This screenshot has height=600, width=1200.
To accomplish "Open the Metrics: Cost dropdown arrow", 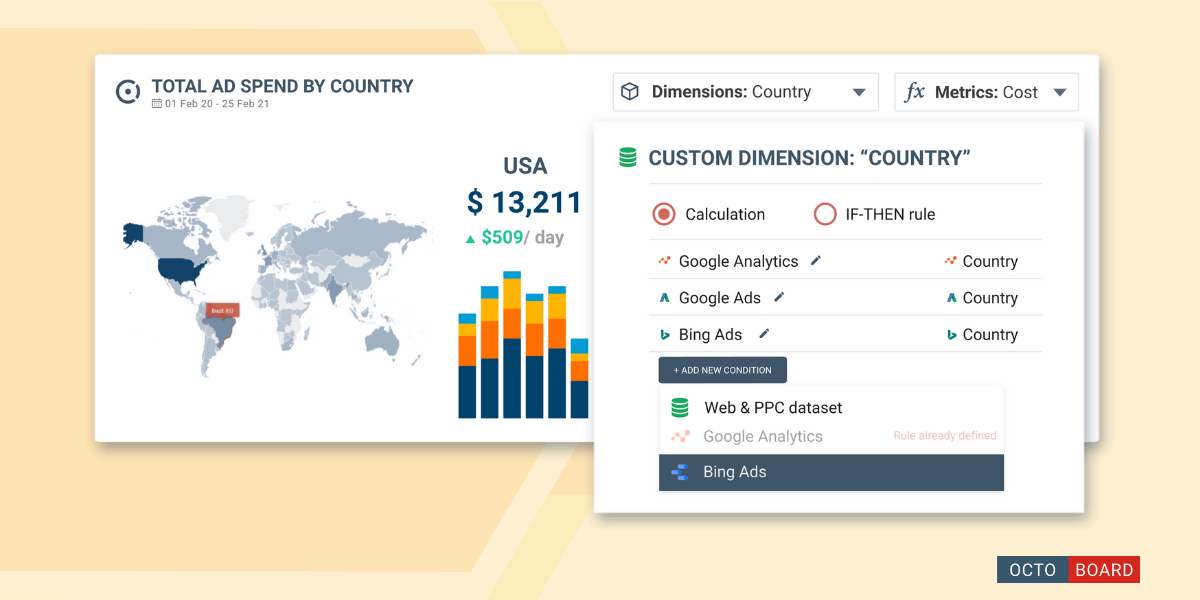I will coord(1060,93).
